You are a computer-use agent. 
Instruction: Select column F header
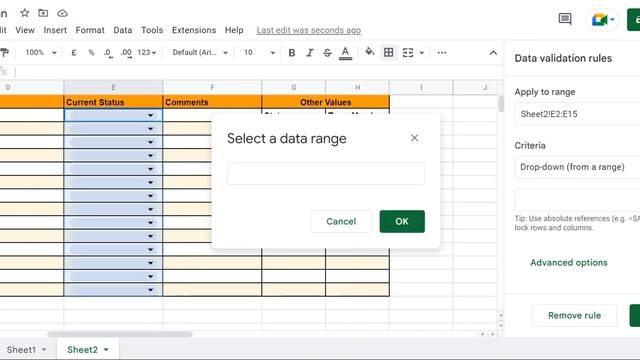pyautogui.click(x=212, y=87)
